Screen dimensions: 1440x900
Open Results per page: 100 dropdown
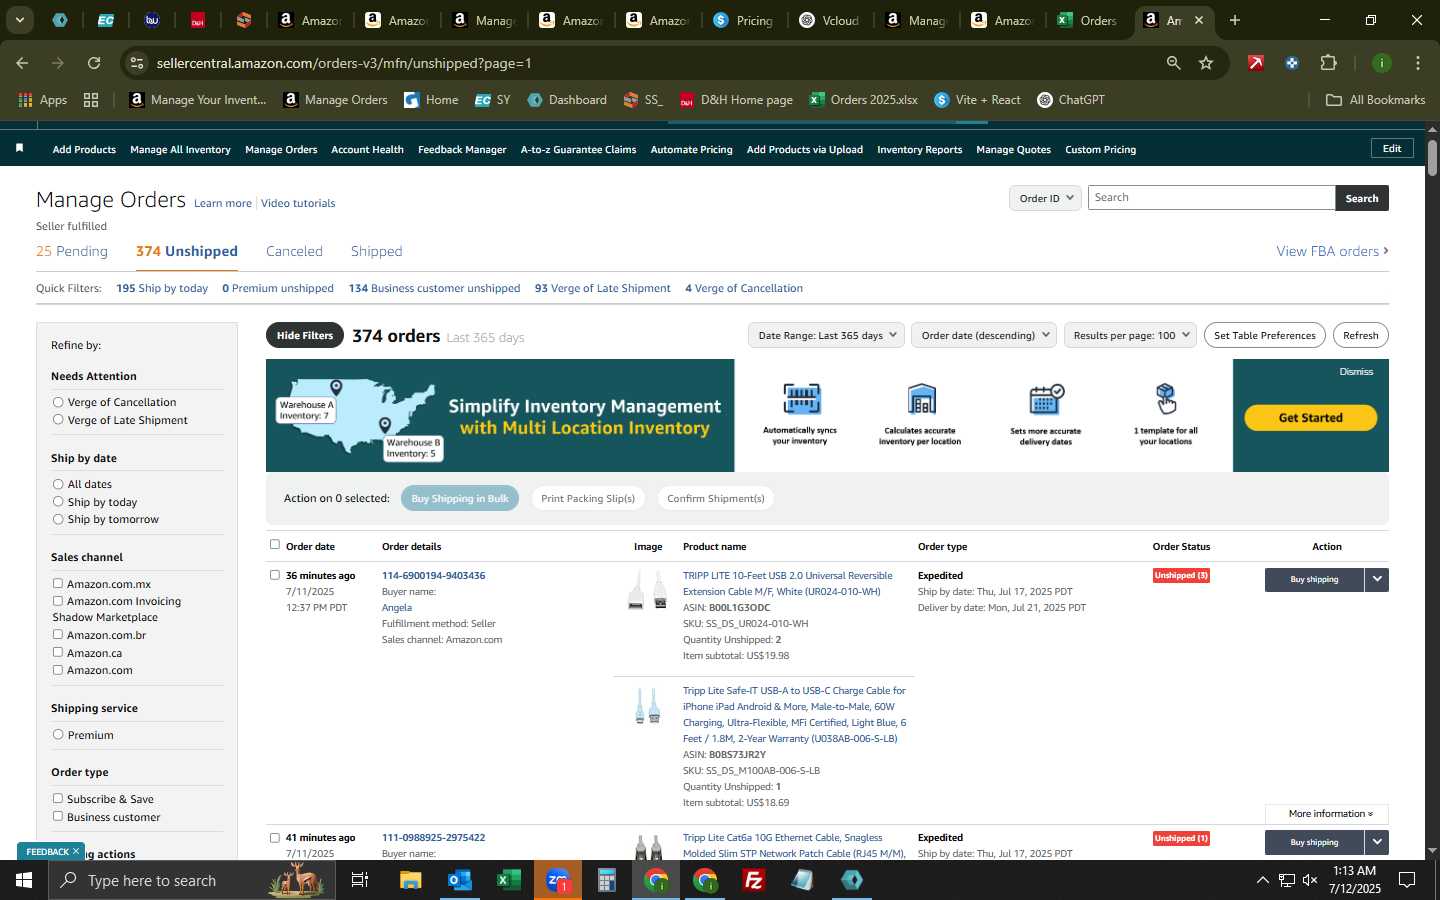click(x=1131, y=335)
